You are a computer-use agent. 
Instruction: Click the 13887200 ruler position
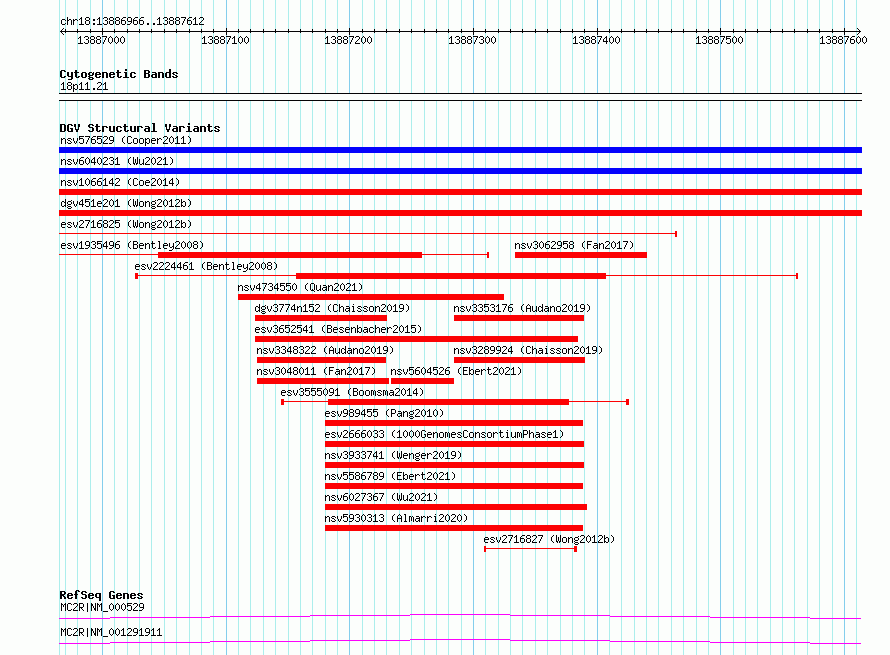pos(349,40)
